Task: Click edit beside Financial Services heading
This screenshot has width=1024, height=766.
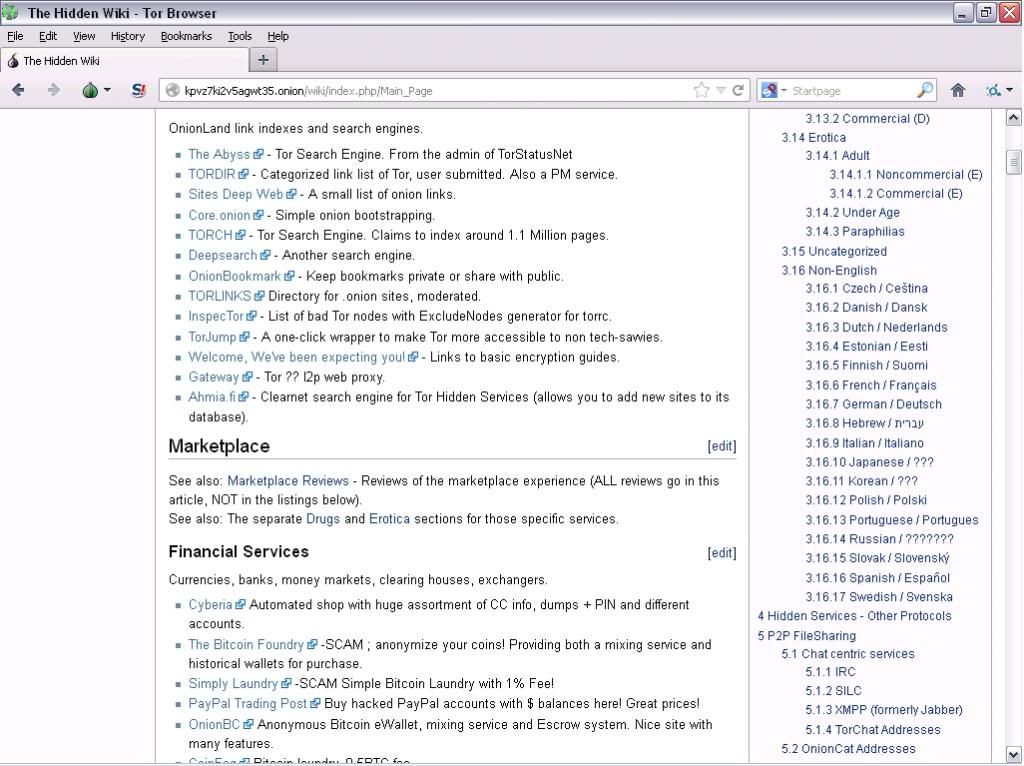Action: coord(722,552)
